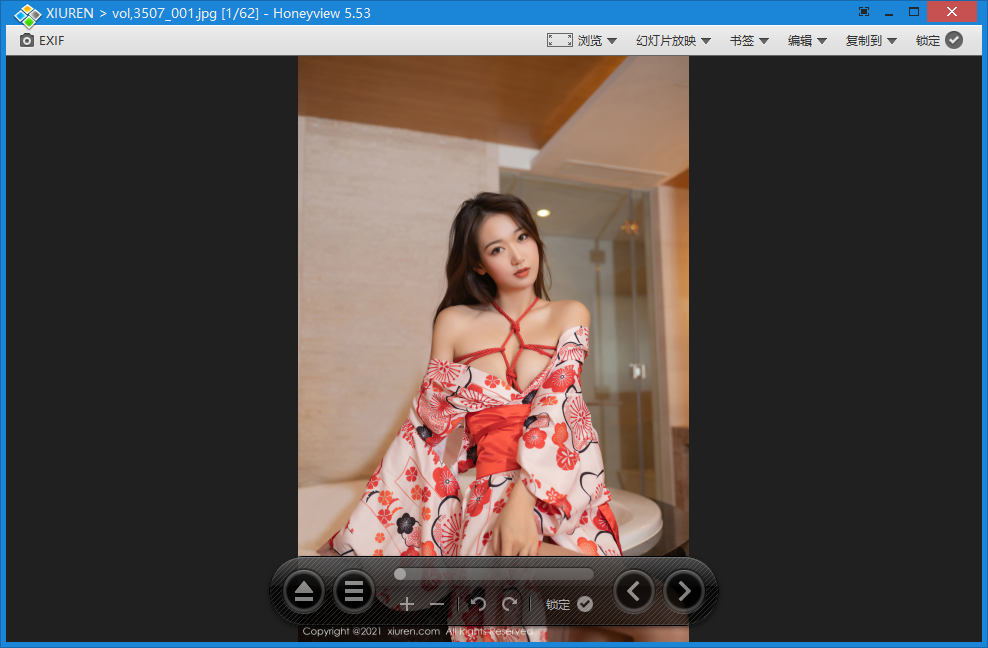This screenshot has height=648, width=988.
Task: Click the eject-style open file icon
Action: (304, 591)
